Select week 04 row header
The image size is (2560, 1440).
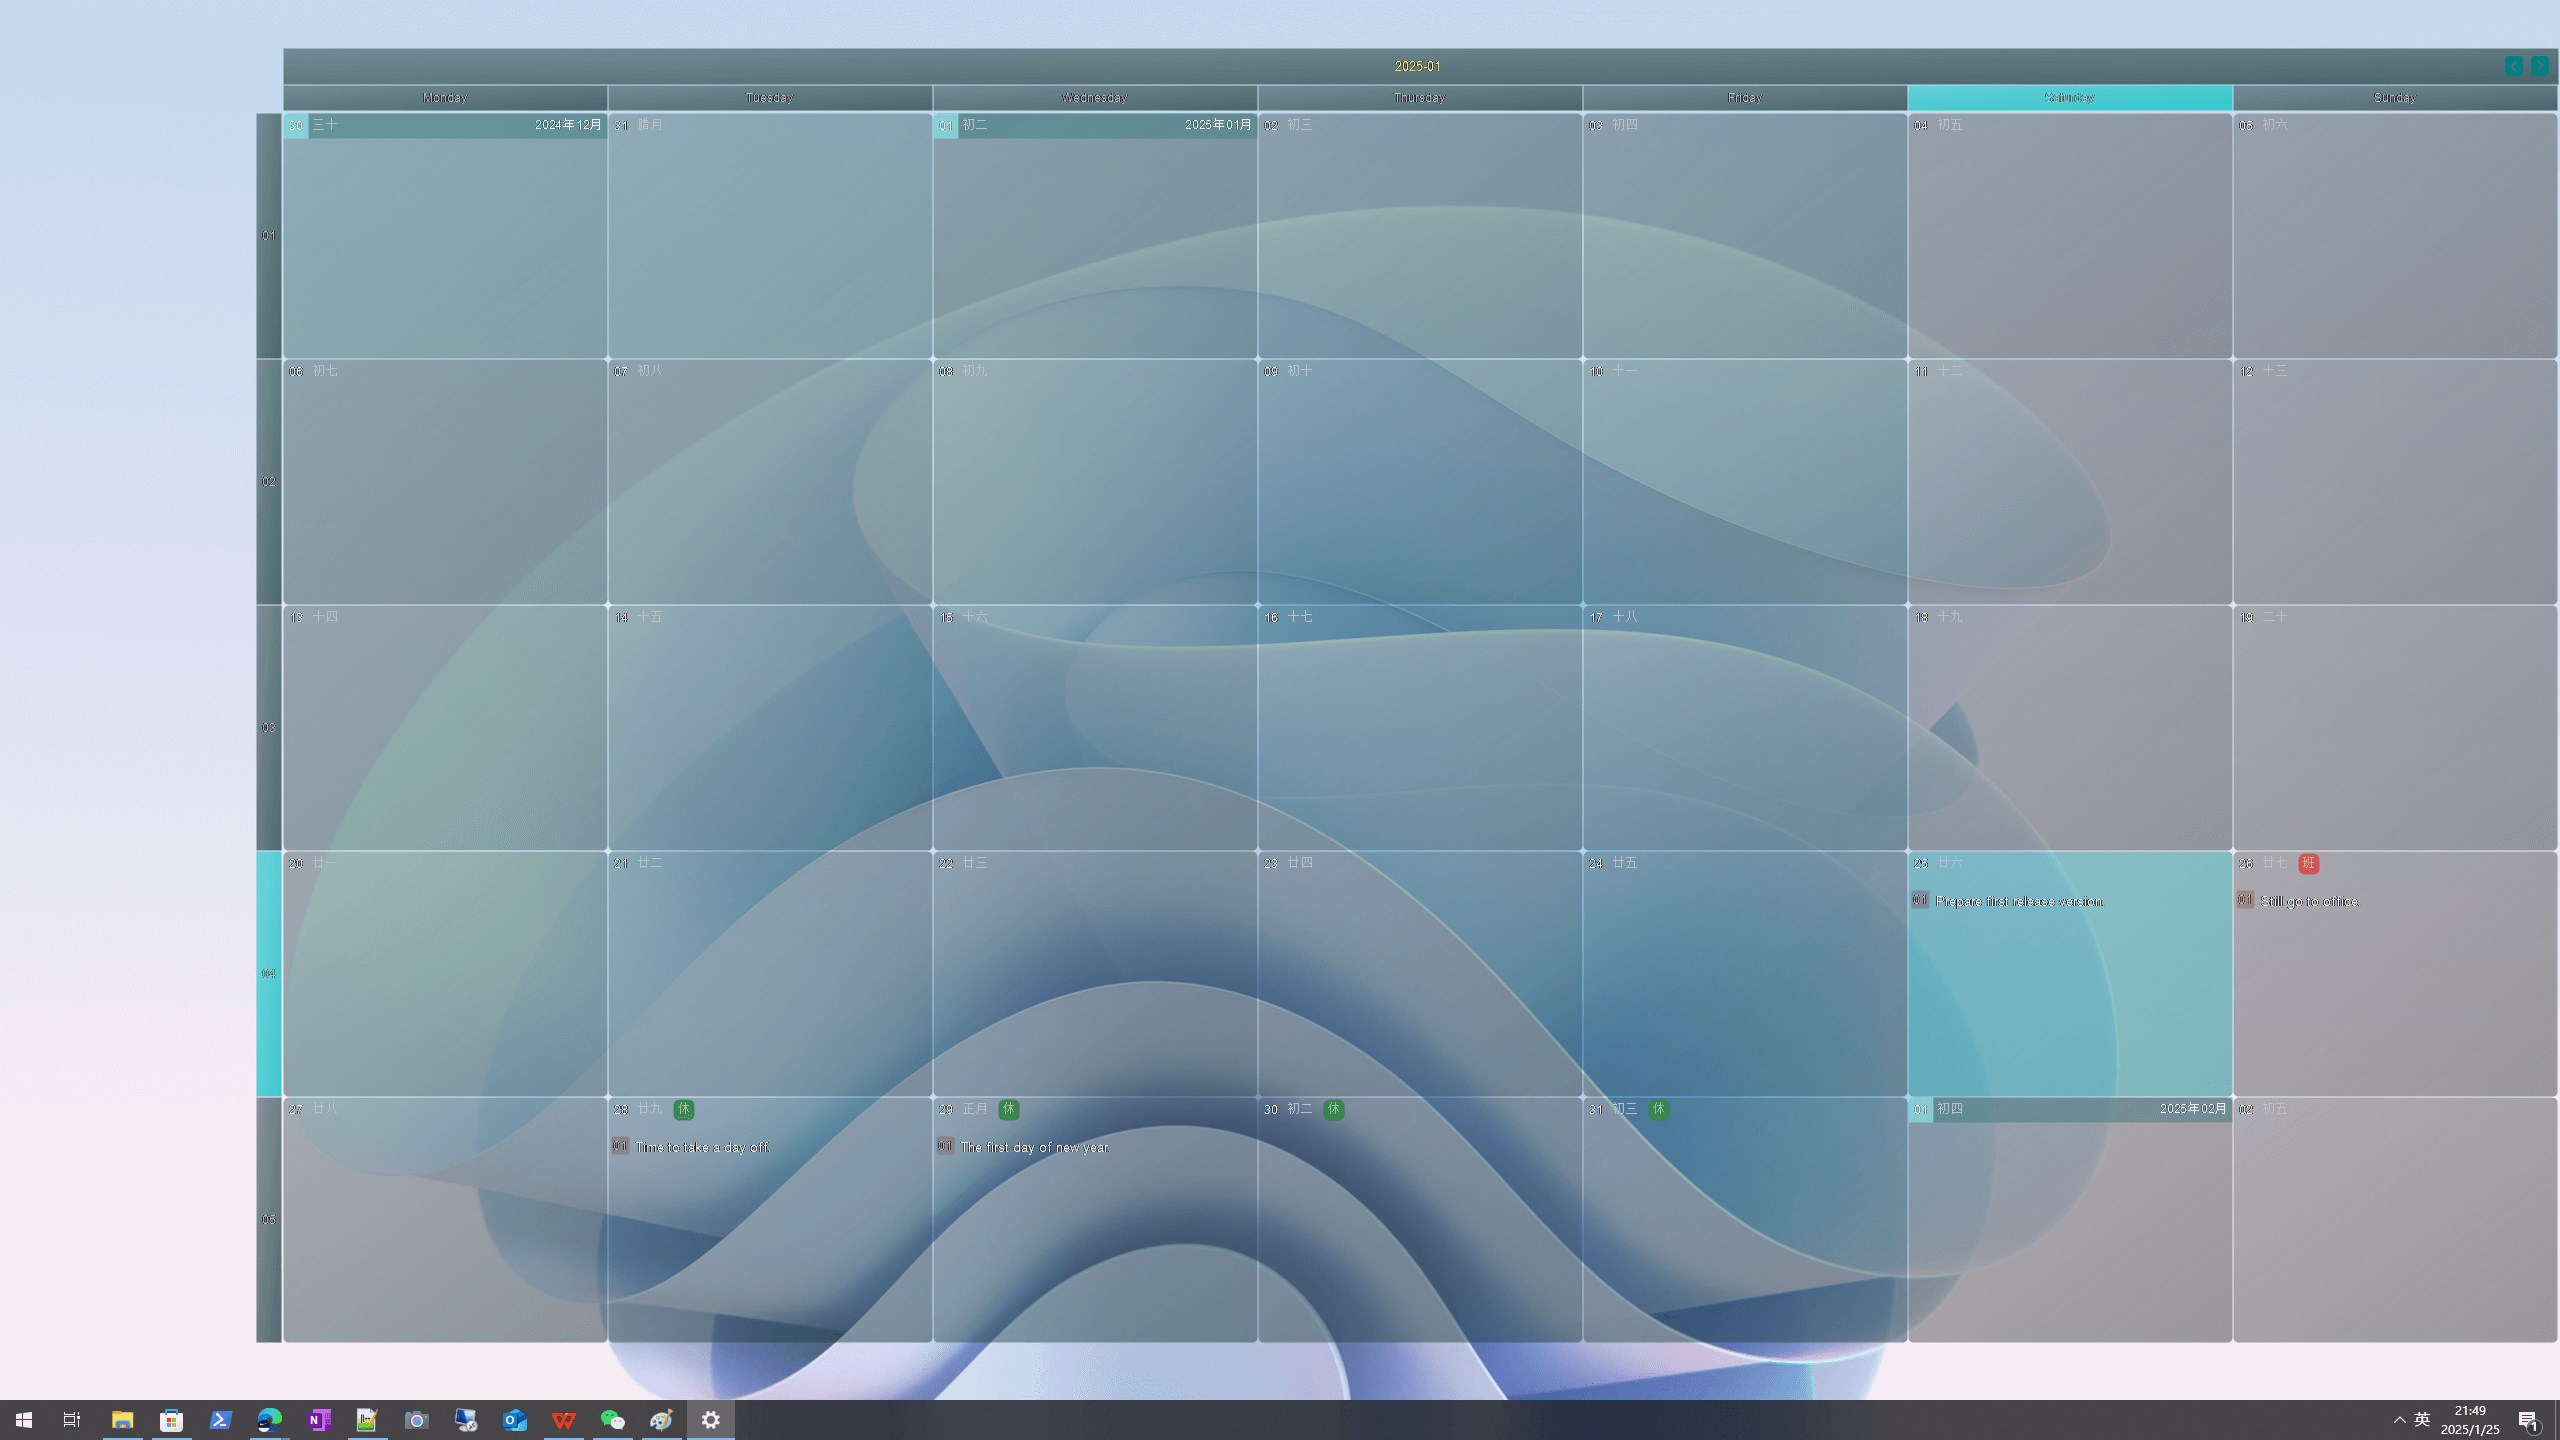pyautogui.click(x=268, y=973)
